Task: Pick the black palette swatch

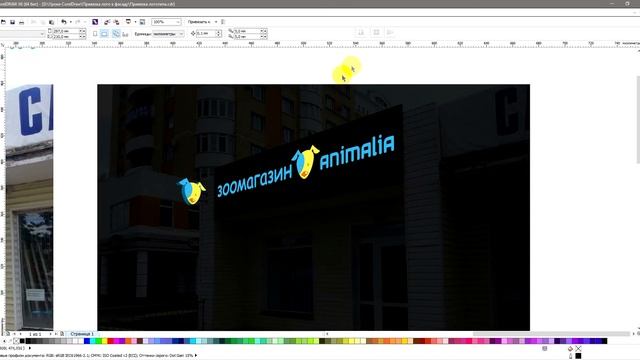Action: click(22, 341)
